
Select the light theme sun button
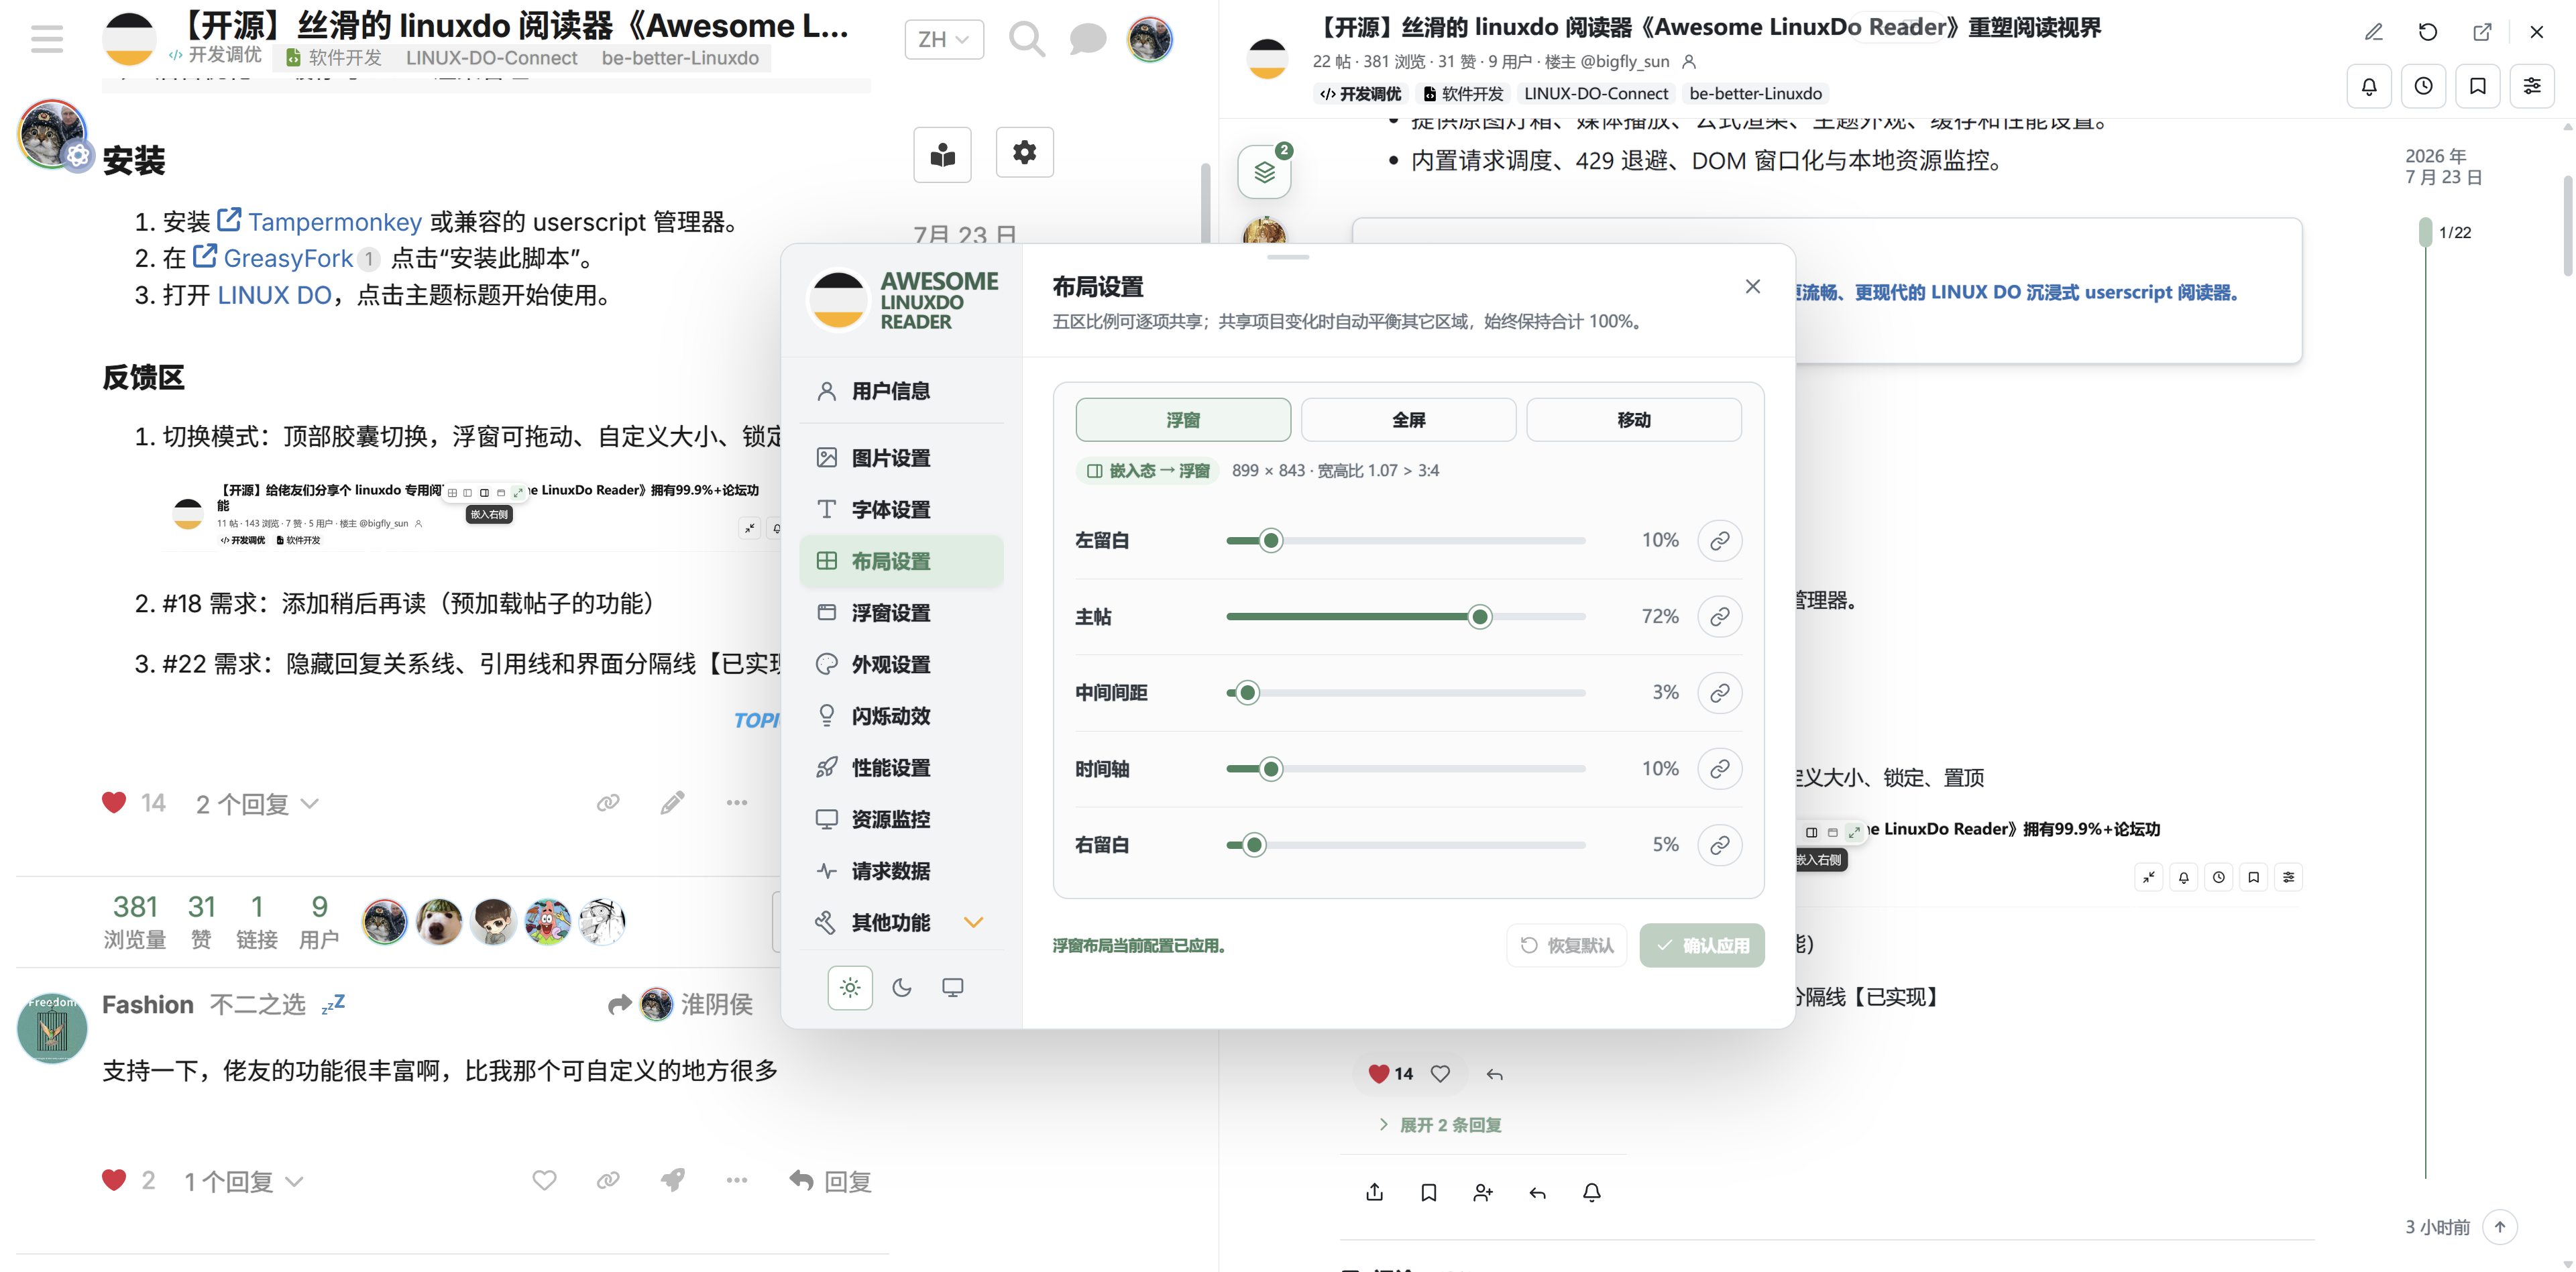pyautogui.click(x=850, y=988)
